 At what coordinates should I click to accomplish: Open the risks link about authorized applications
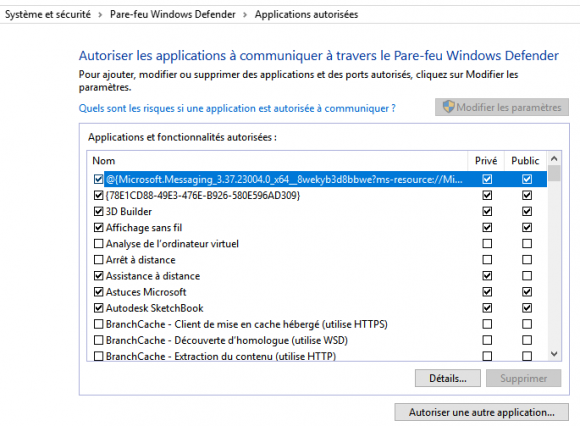point(237,108)
